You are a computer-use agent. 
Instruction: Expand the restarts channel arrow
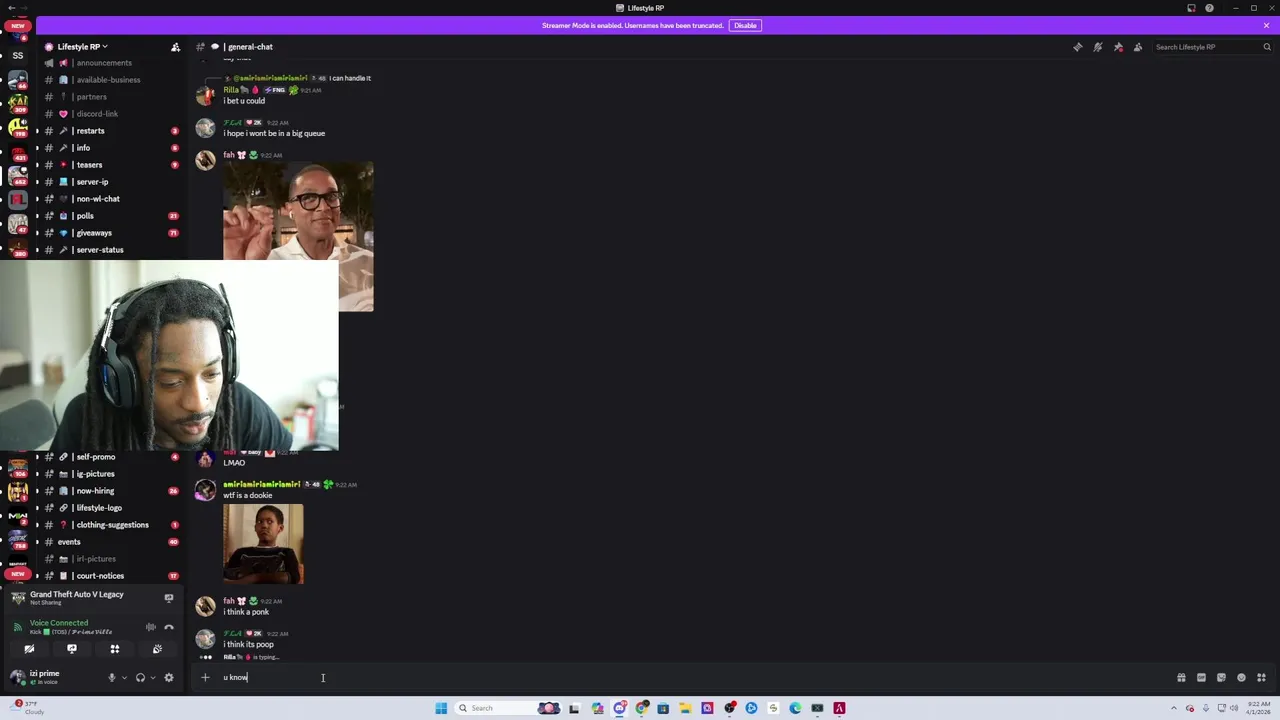(37, 131)
